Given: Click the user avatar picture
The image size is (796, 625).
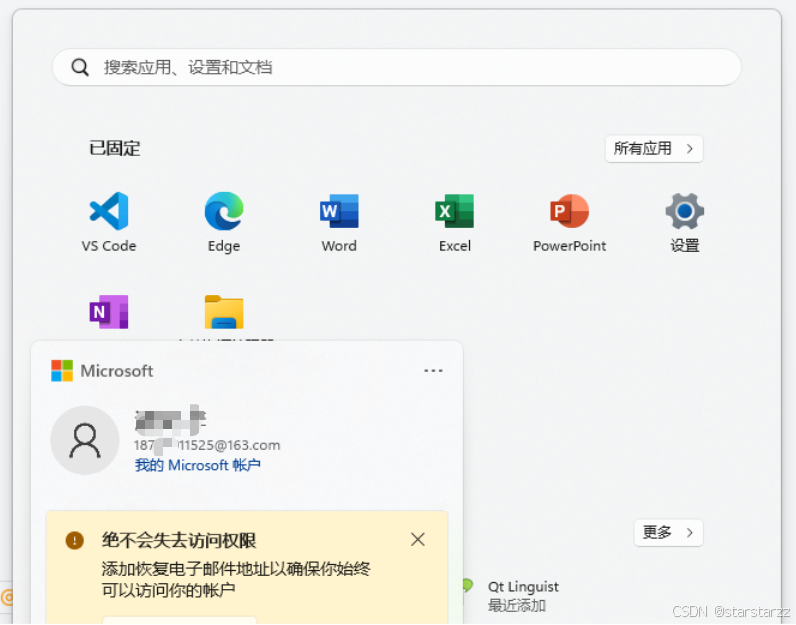Looking at the screenshot, I should click(85, 440).
